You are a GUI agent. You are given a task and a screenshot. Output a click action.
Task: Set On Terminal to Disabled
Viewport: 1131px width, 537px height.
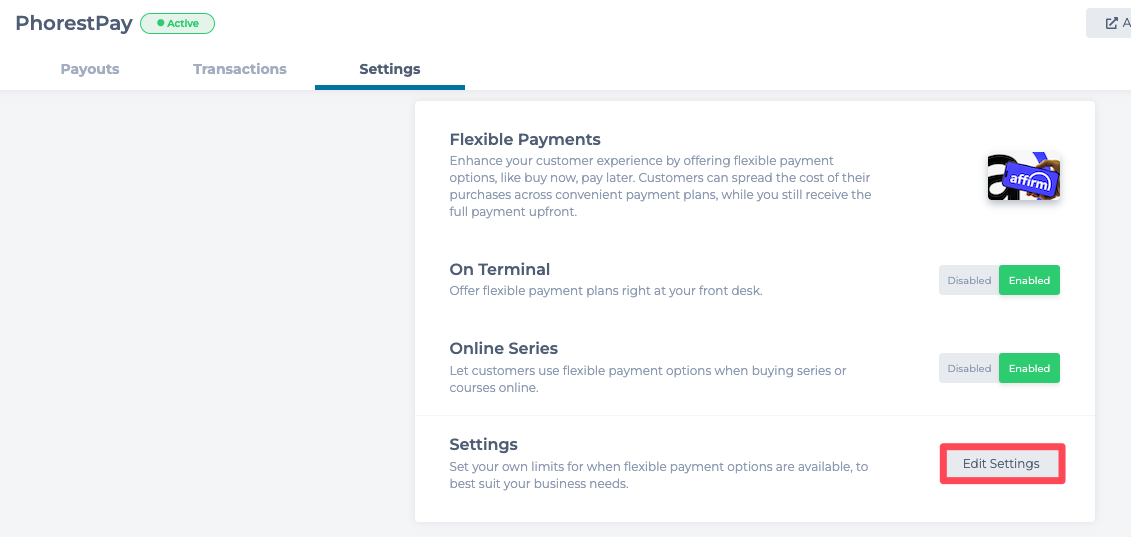[x=969, y=281]
